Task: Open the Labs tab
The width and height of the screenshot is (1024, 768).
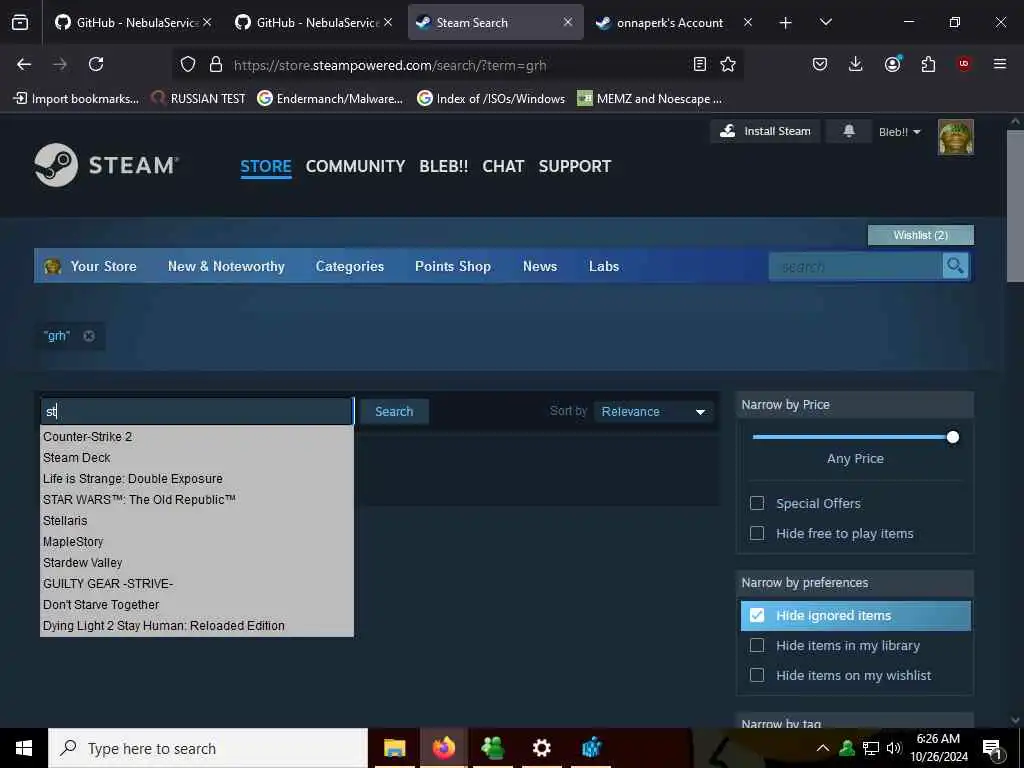Action: [603, 266]
